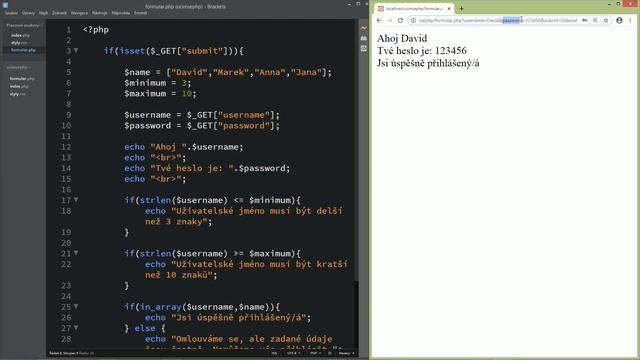
Task: Click the $minimum = 3 code line
Action: (158, 83)
